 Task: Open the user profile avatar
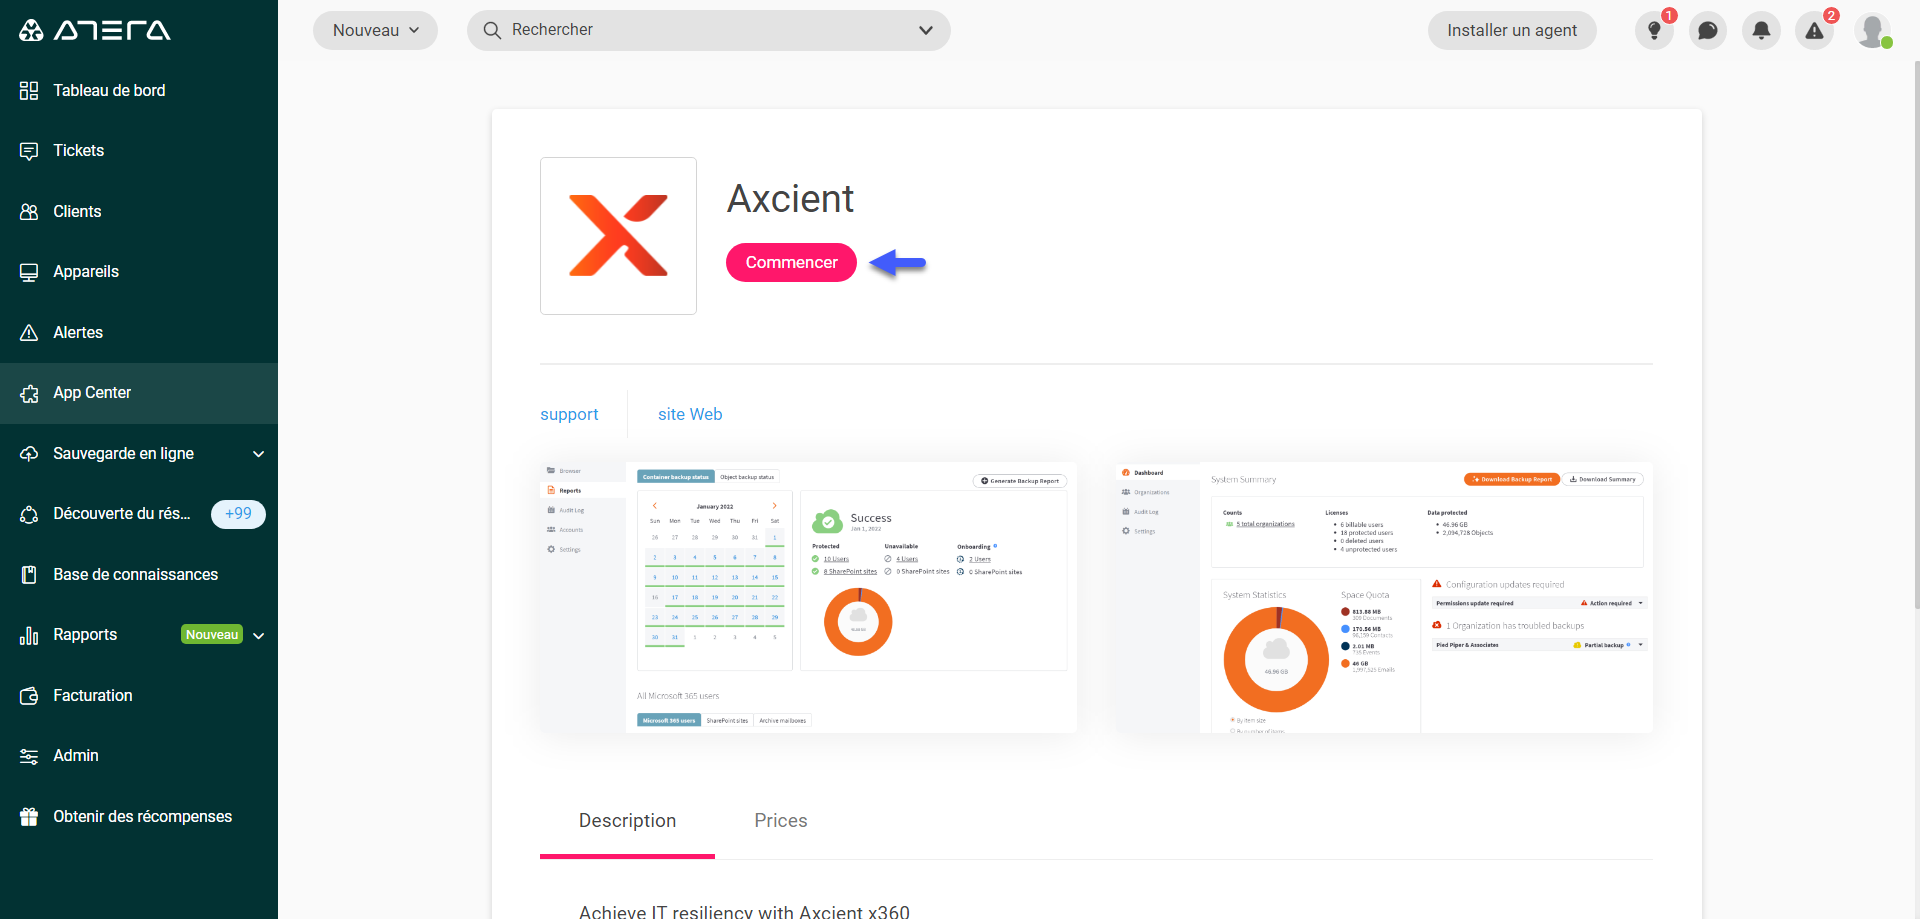(1872, 31)
